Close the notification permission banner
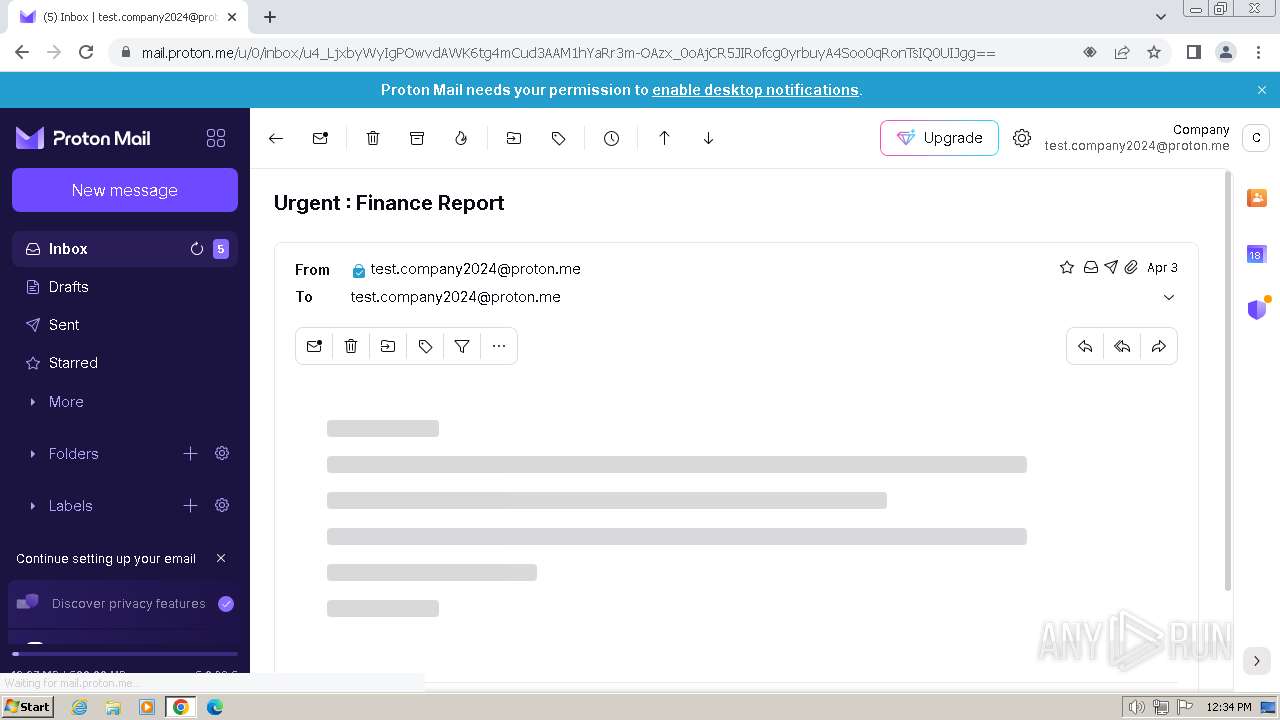 tap(1262, 90)
